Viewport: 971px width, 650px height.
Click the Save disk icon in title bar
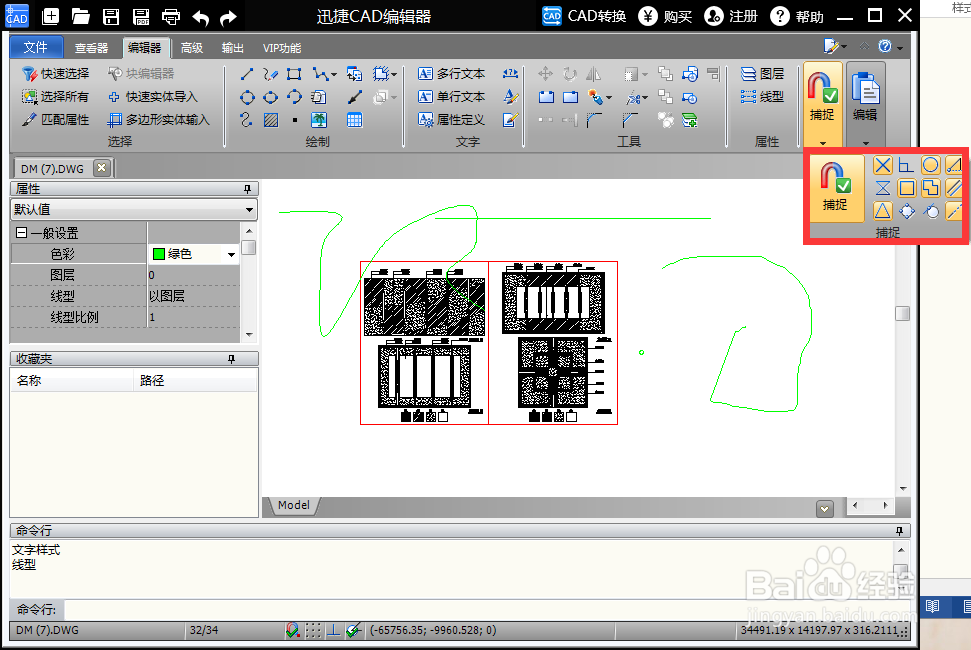tap(111, 16)
